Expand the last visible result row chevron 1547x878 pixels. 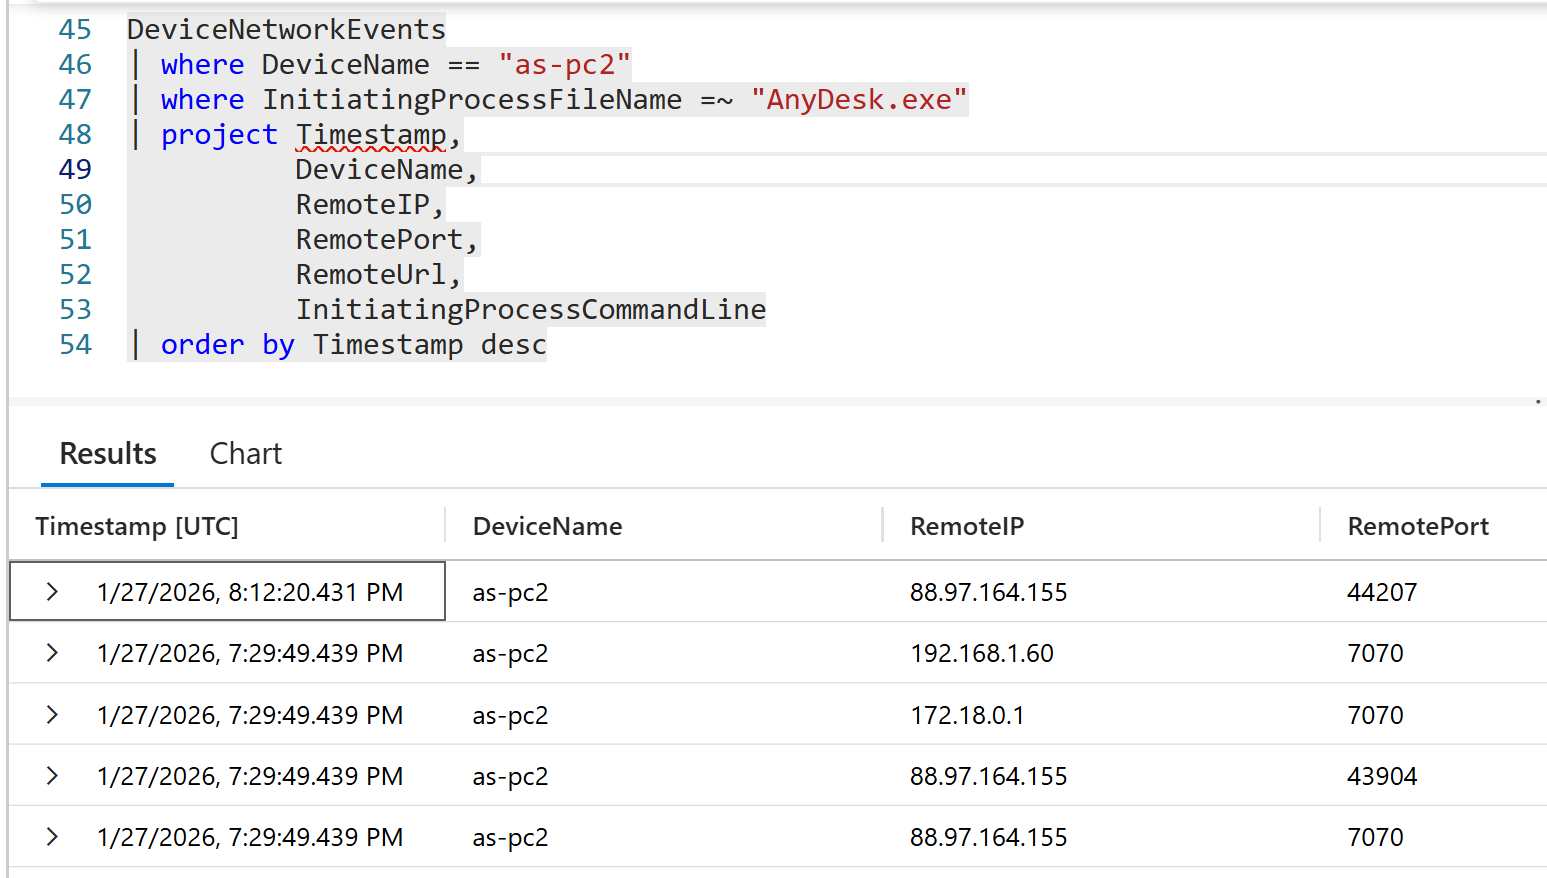pyautogui.click(x=52, y=837)
